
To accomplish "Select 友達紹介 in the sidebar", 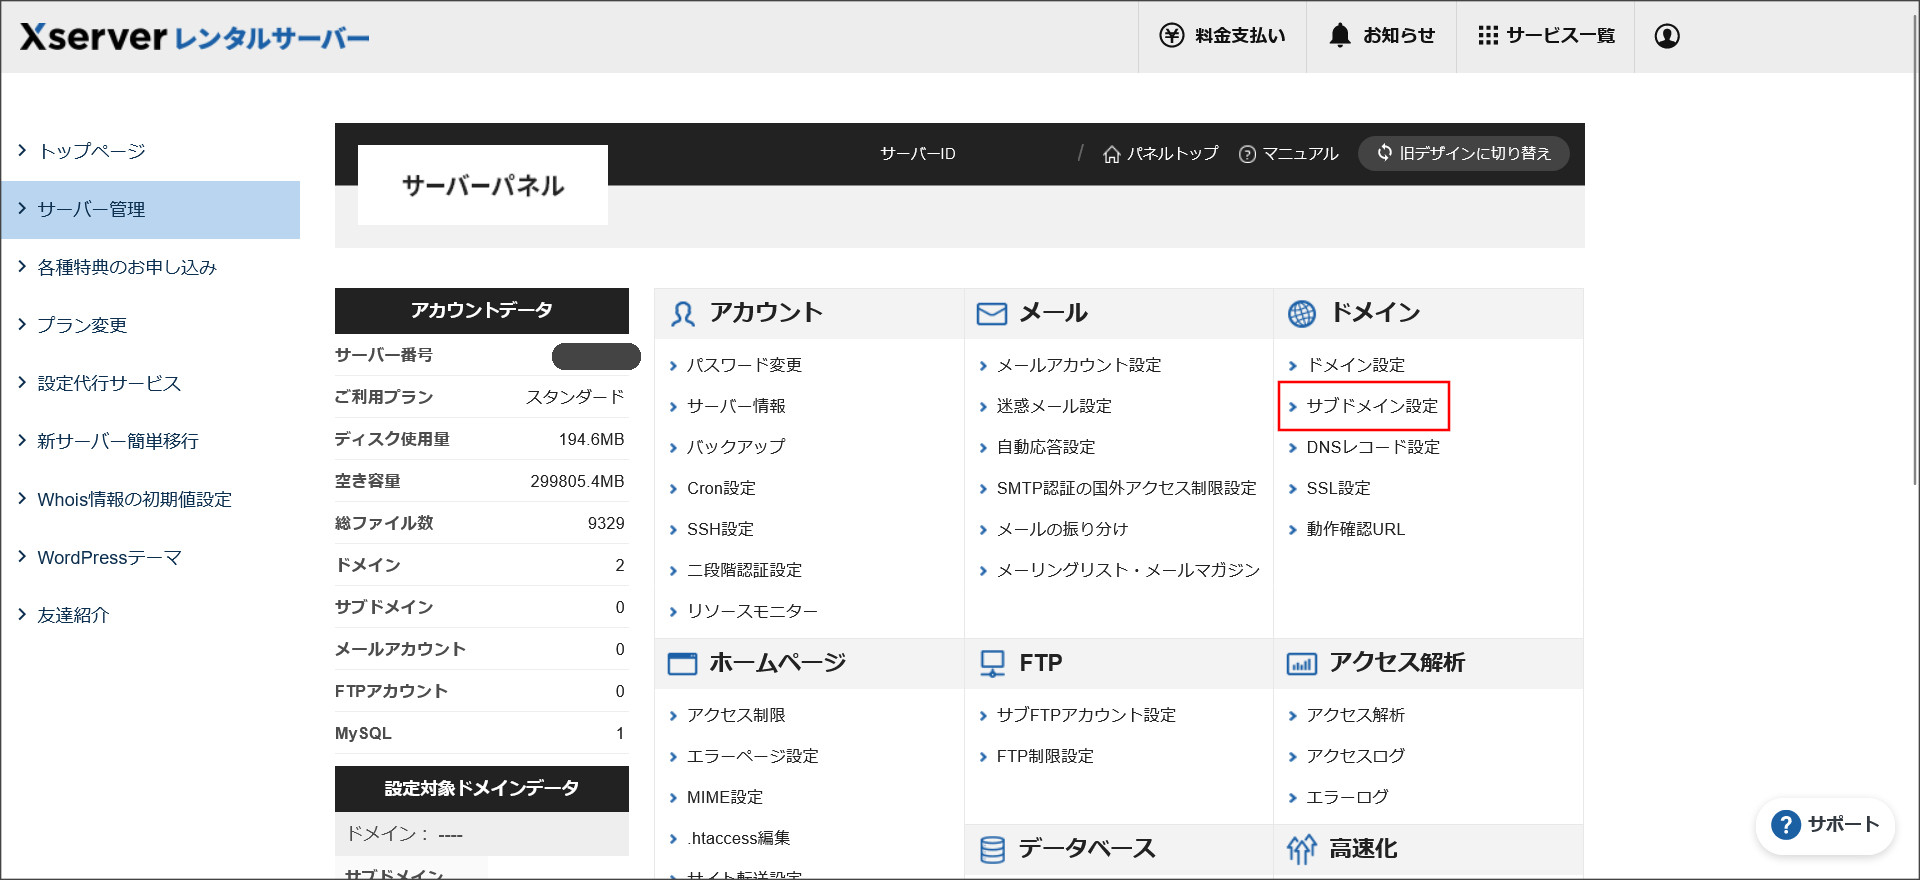I will 151,615.
